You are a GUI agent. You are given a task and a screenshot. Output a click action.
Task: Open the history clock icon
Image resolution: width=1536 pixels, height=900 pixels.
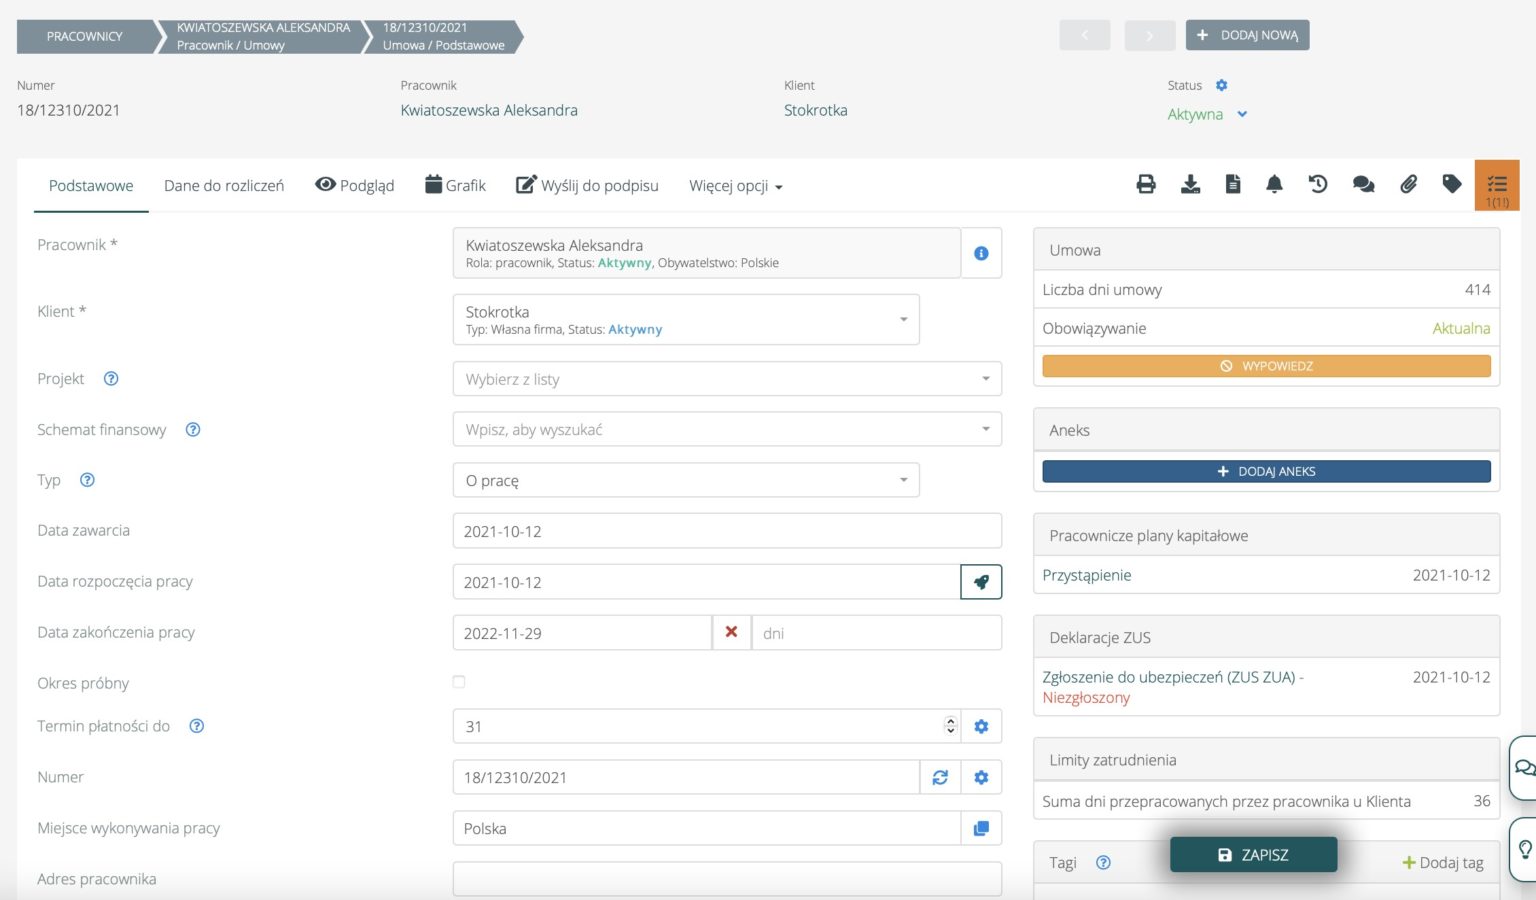[1318, 184]
